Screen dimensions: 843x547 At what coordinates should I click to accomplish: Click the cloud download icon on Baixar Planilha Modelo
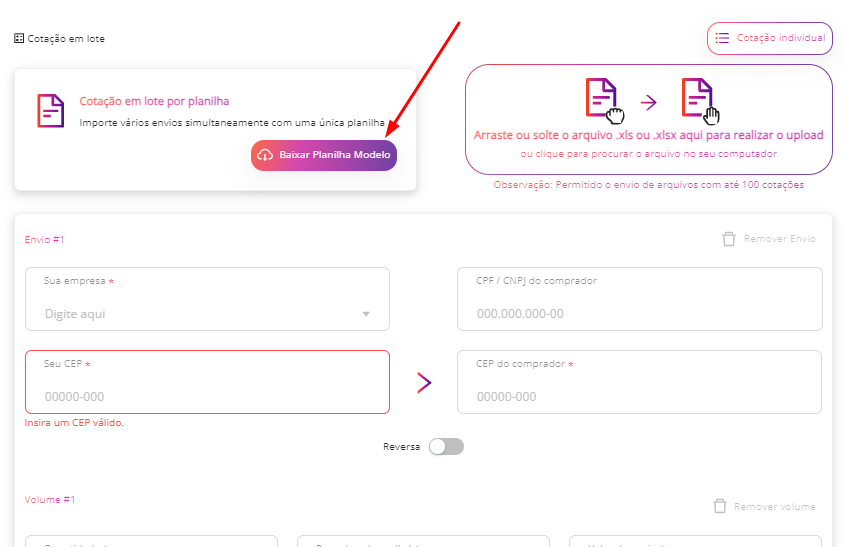pos(265,155)
